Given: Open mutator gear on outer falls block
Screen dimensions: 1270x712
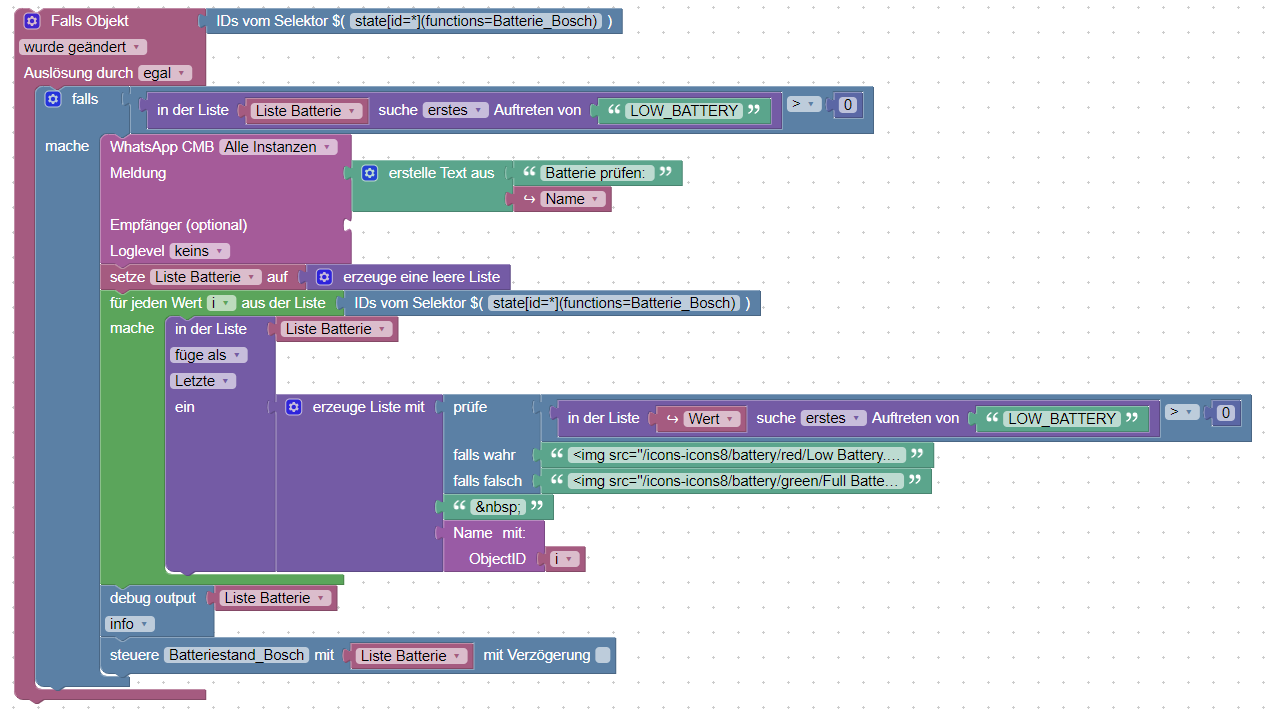Looking at the screenshot, I should [x=53, y=99].
